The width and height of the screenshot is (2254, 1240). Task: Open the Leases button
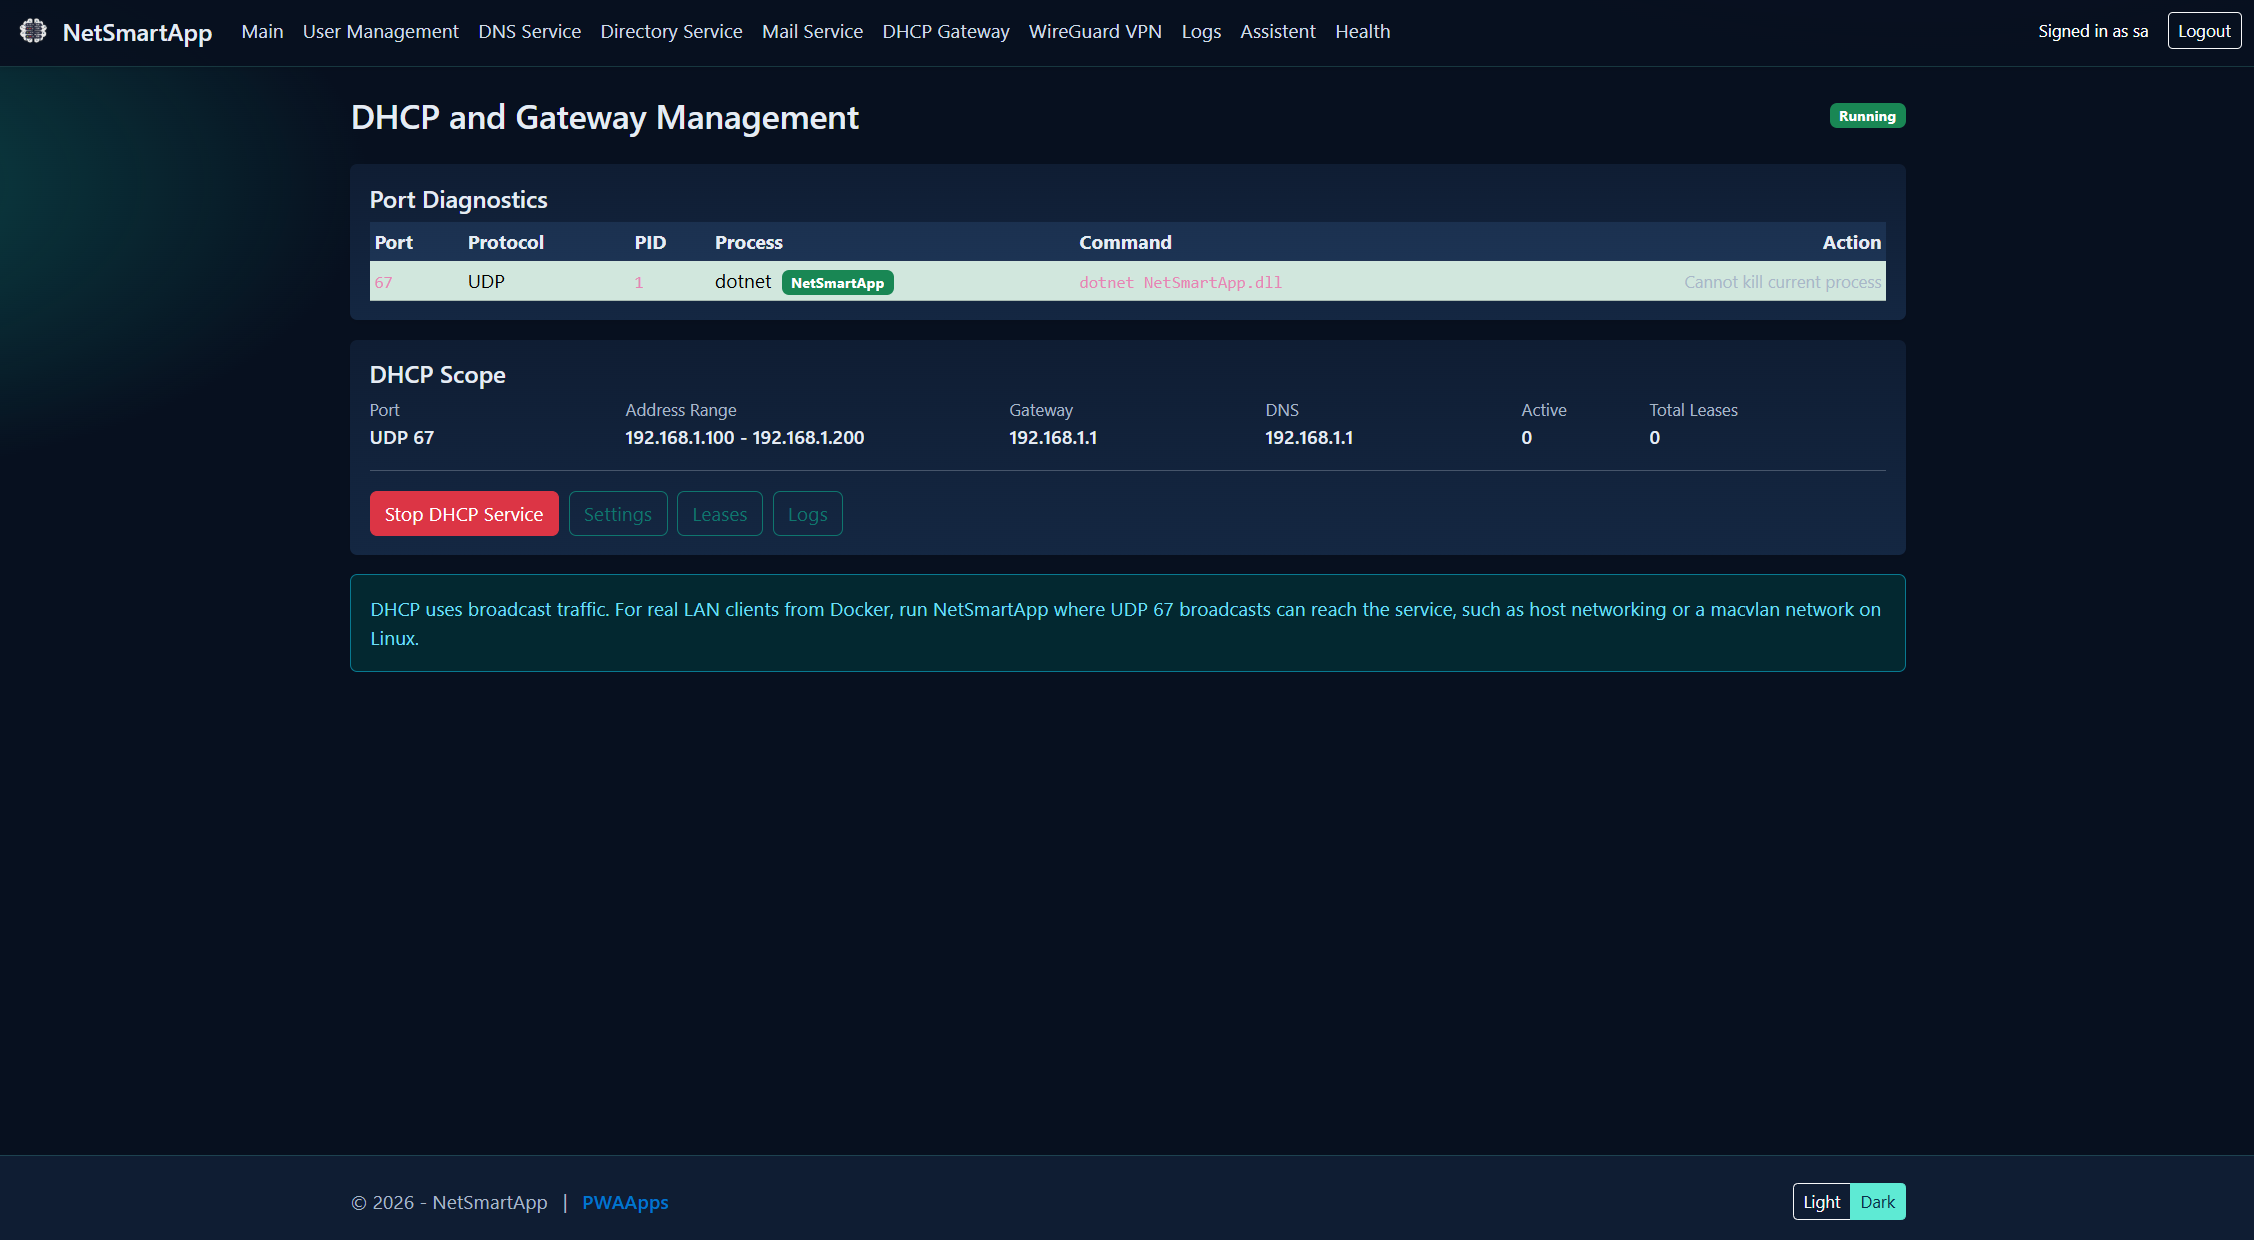click(720, 514)
